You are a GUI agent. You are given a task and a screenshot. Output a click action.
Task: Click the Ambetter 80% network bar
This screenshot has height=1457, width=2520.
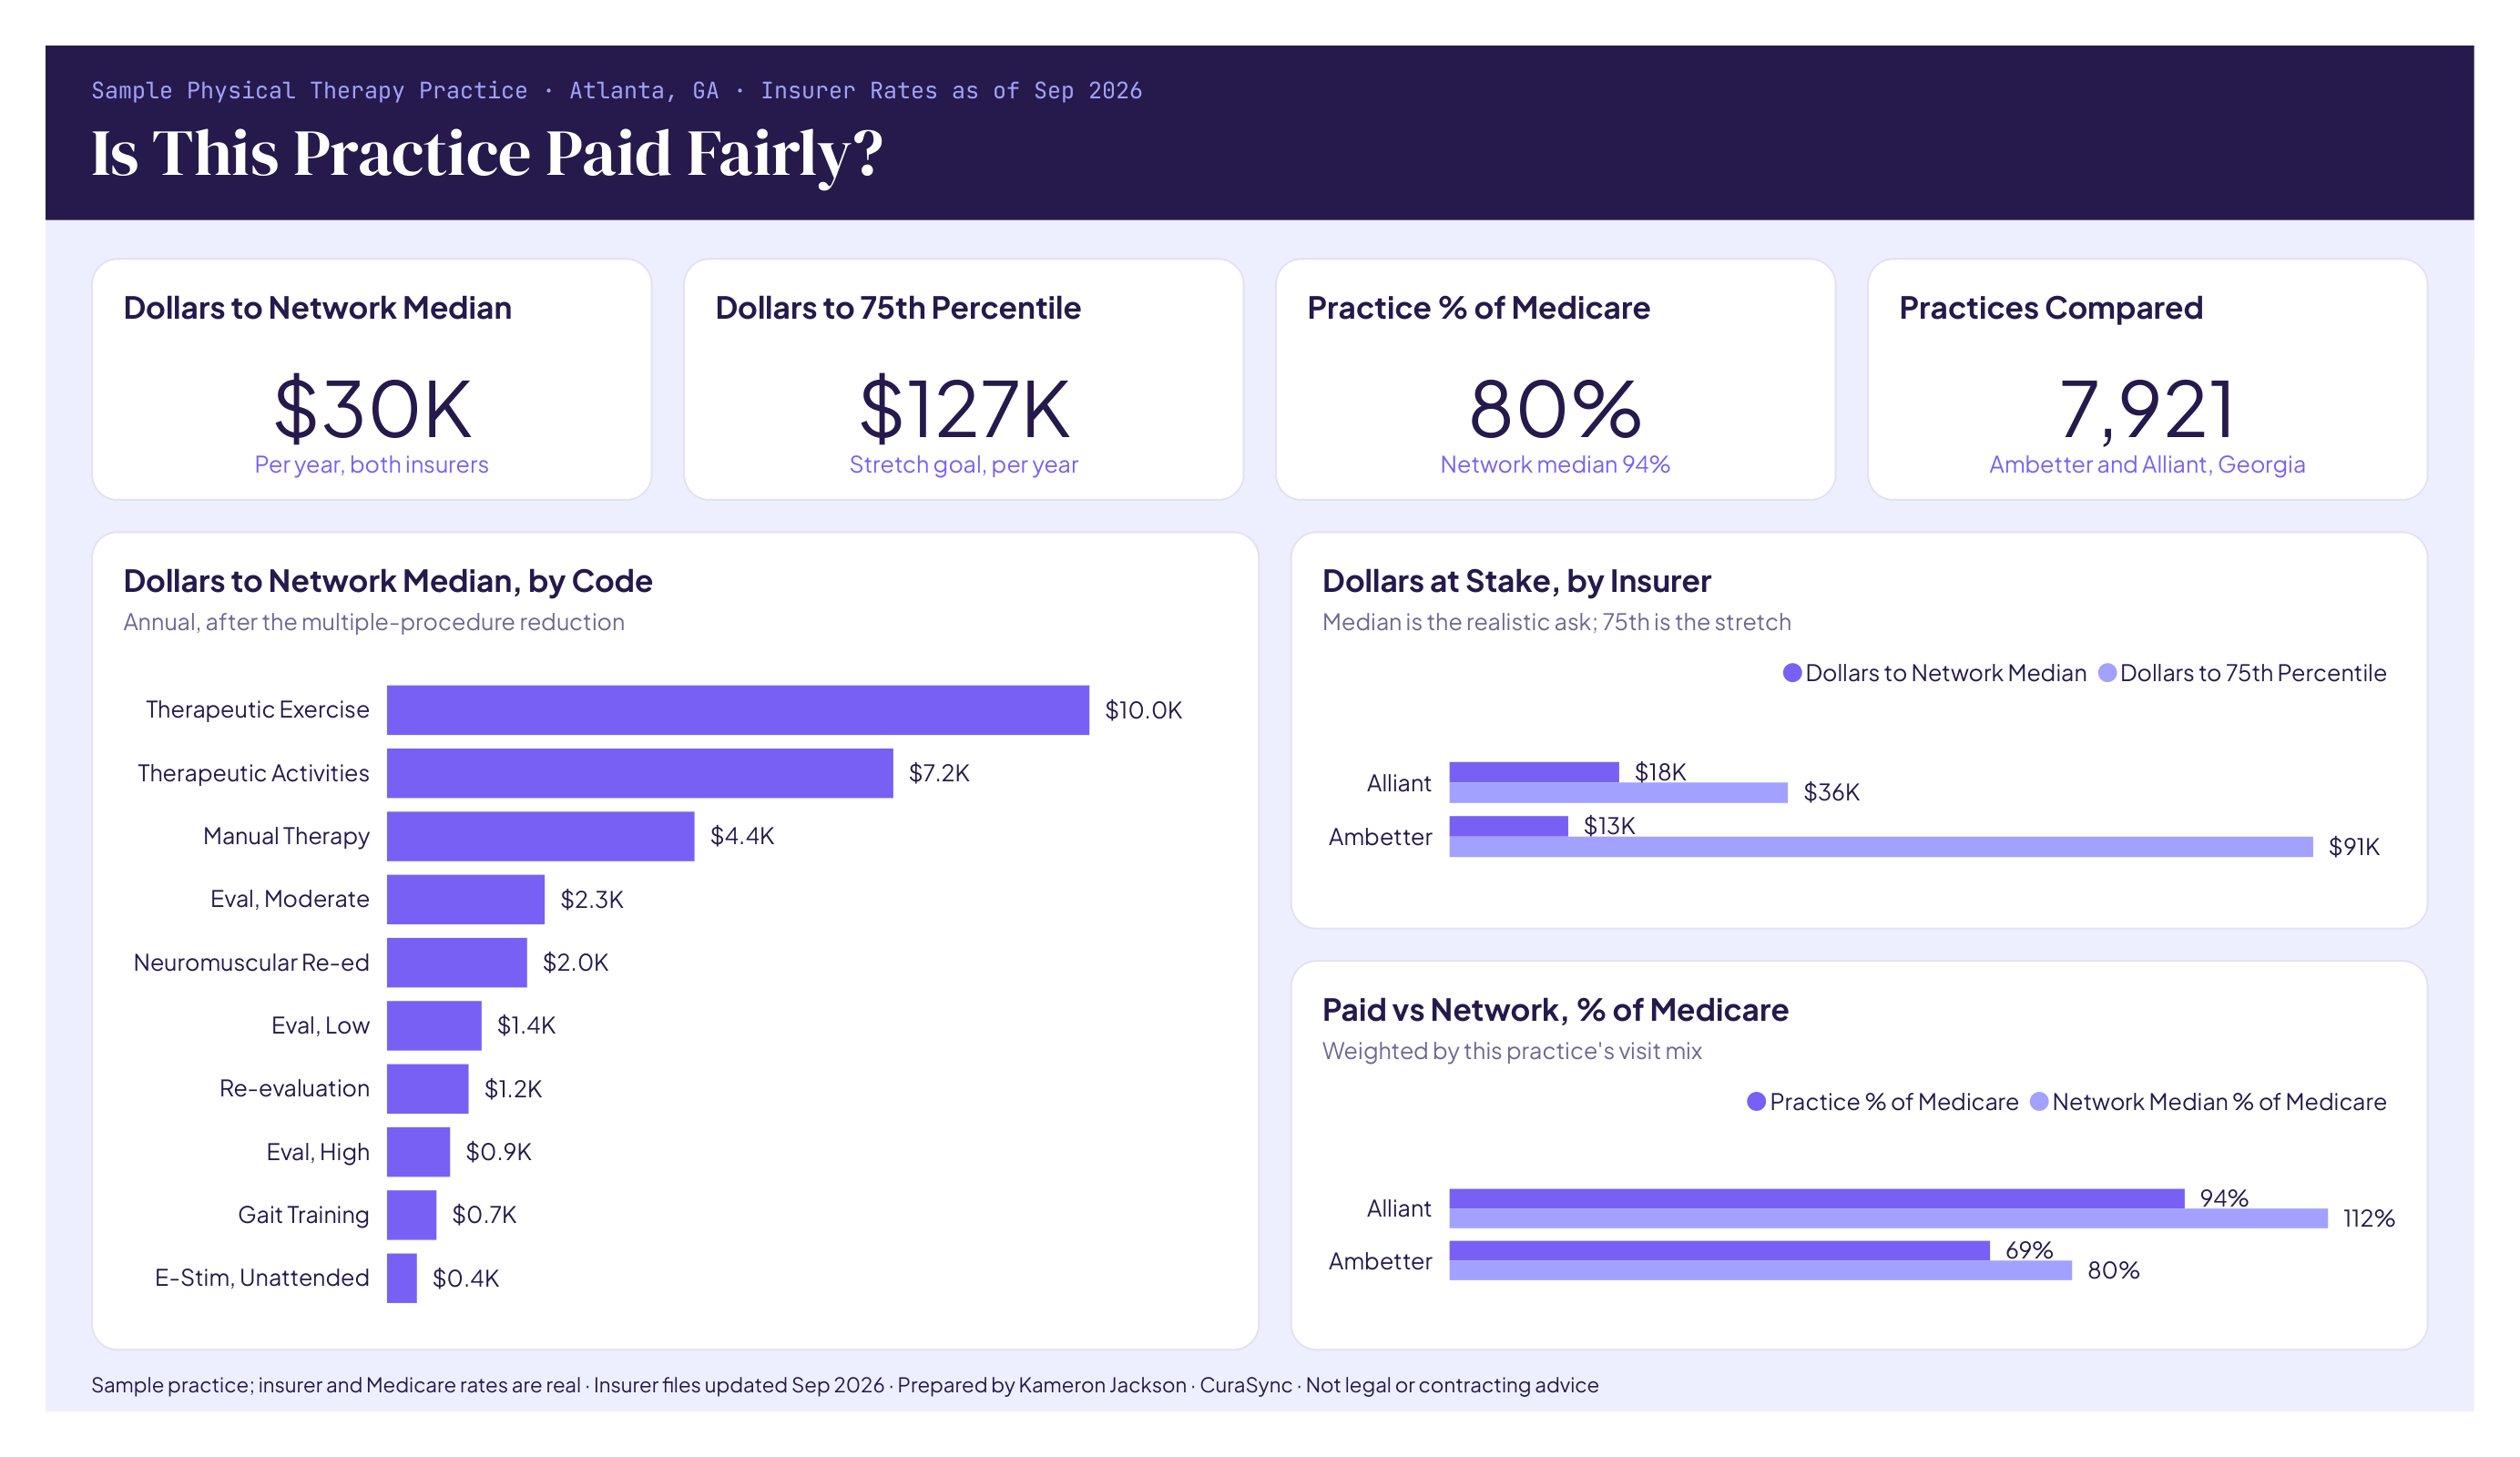(1760, 1270)
